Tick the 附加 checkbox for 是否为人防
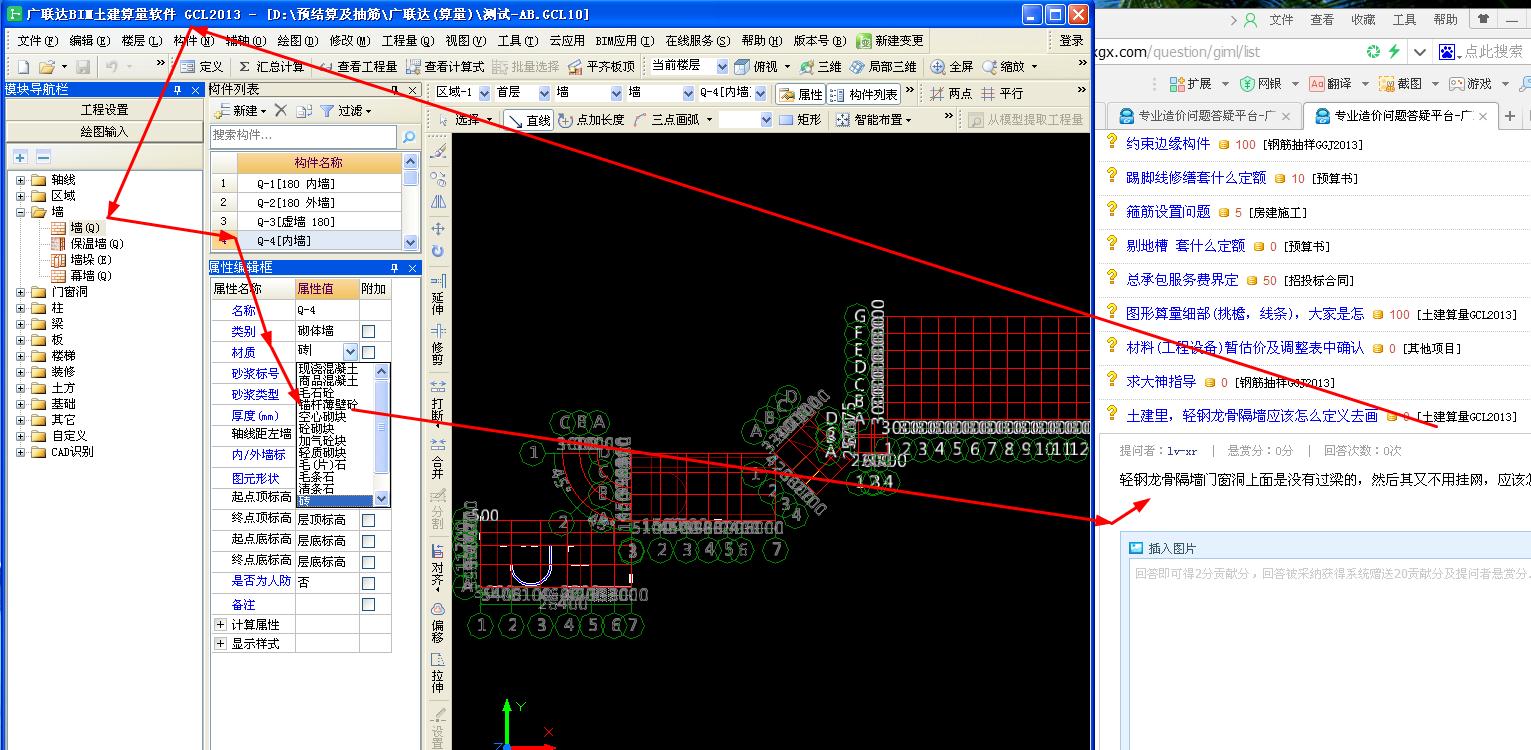1531x750 pixels. [368, 583]
